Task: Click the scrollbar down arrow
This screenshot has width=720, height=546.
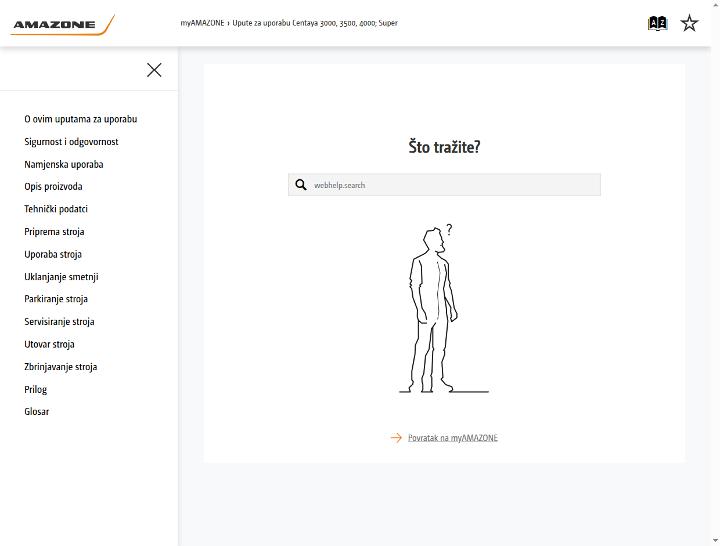Action: [715, 541]
